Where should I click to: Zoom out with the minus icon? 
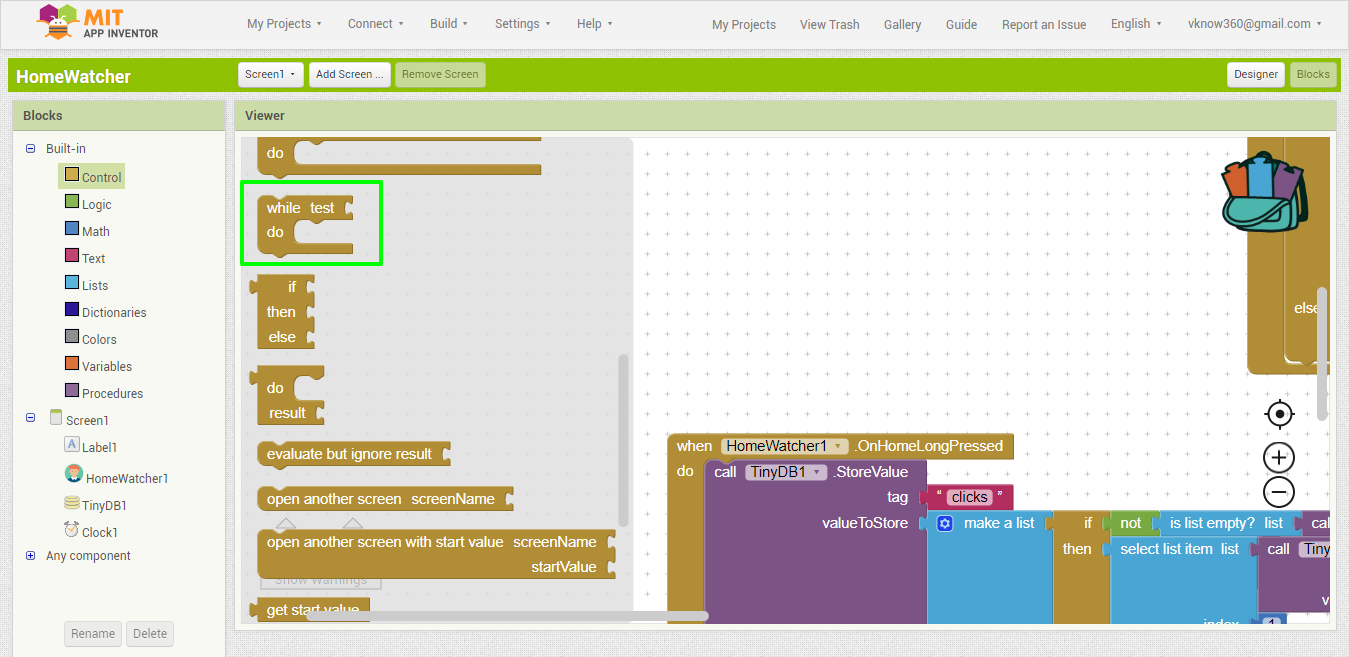1279,492
